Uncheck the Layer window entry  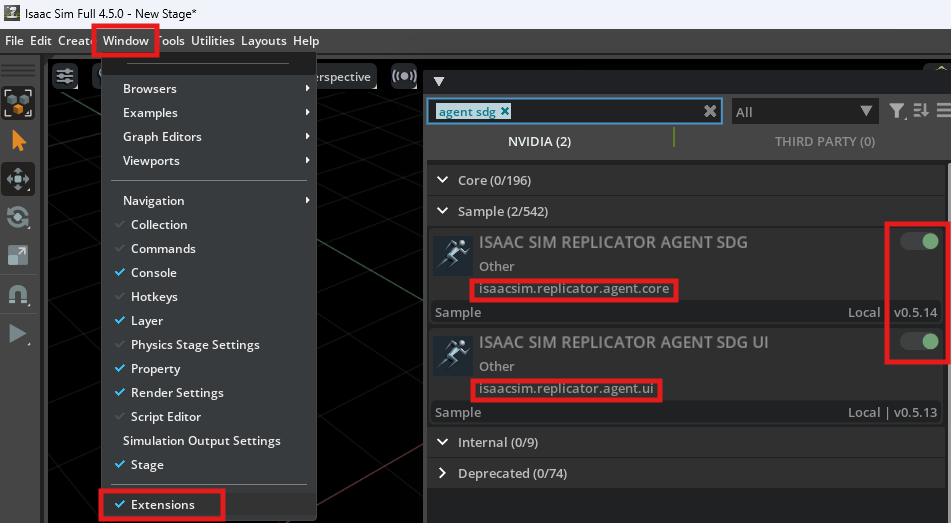[x=209, y=320]
